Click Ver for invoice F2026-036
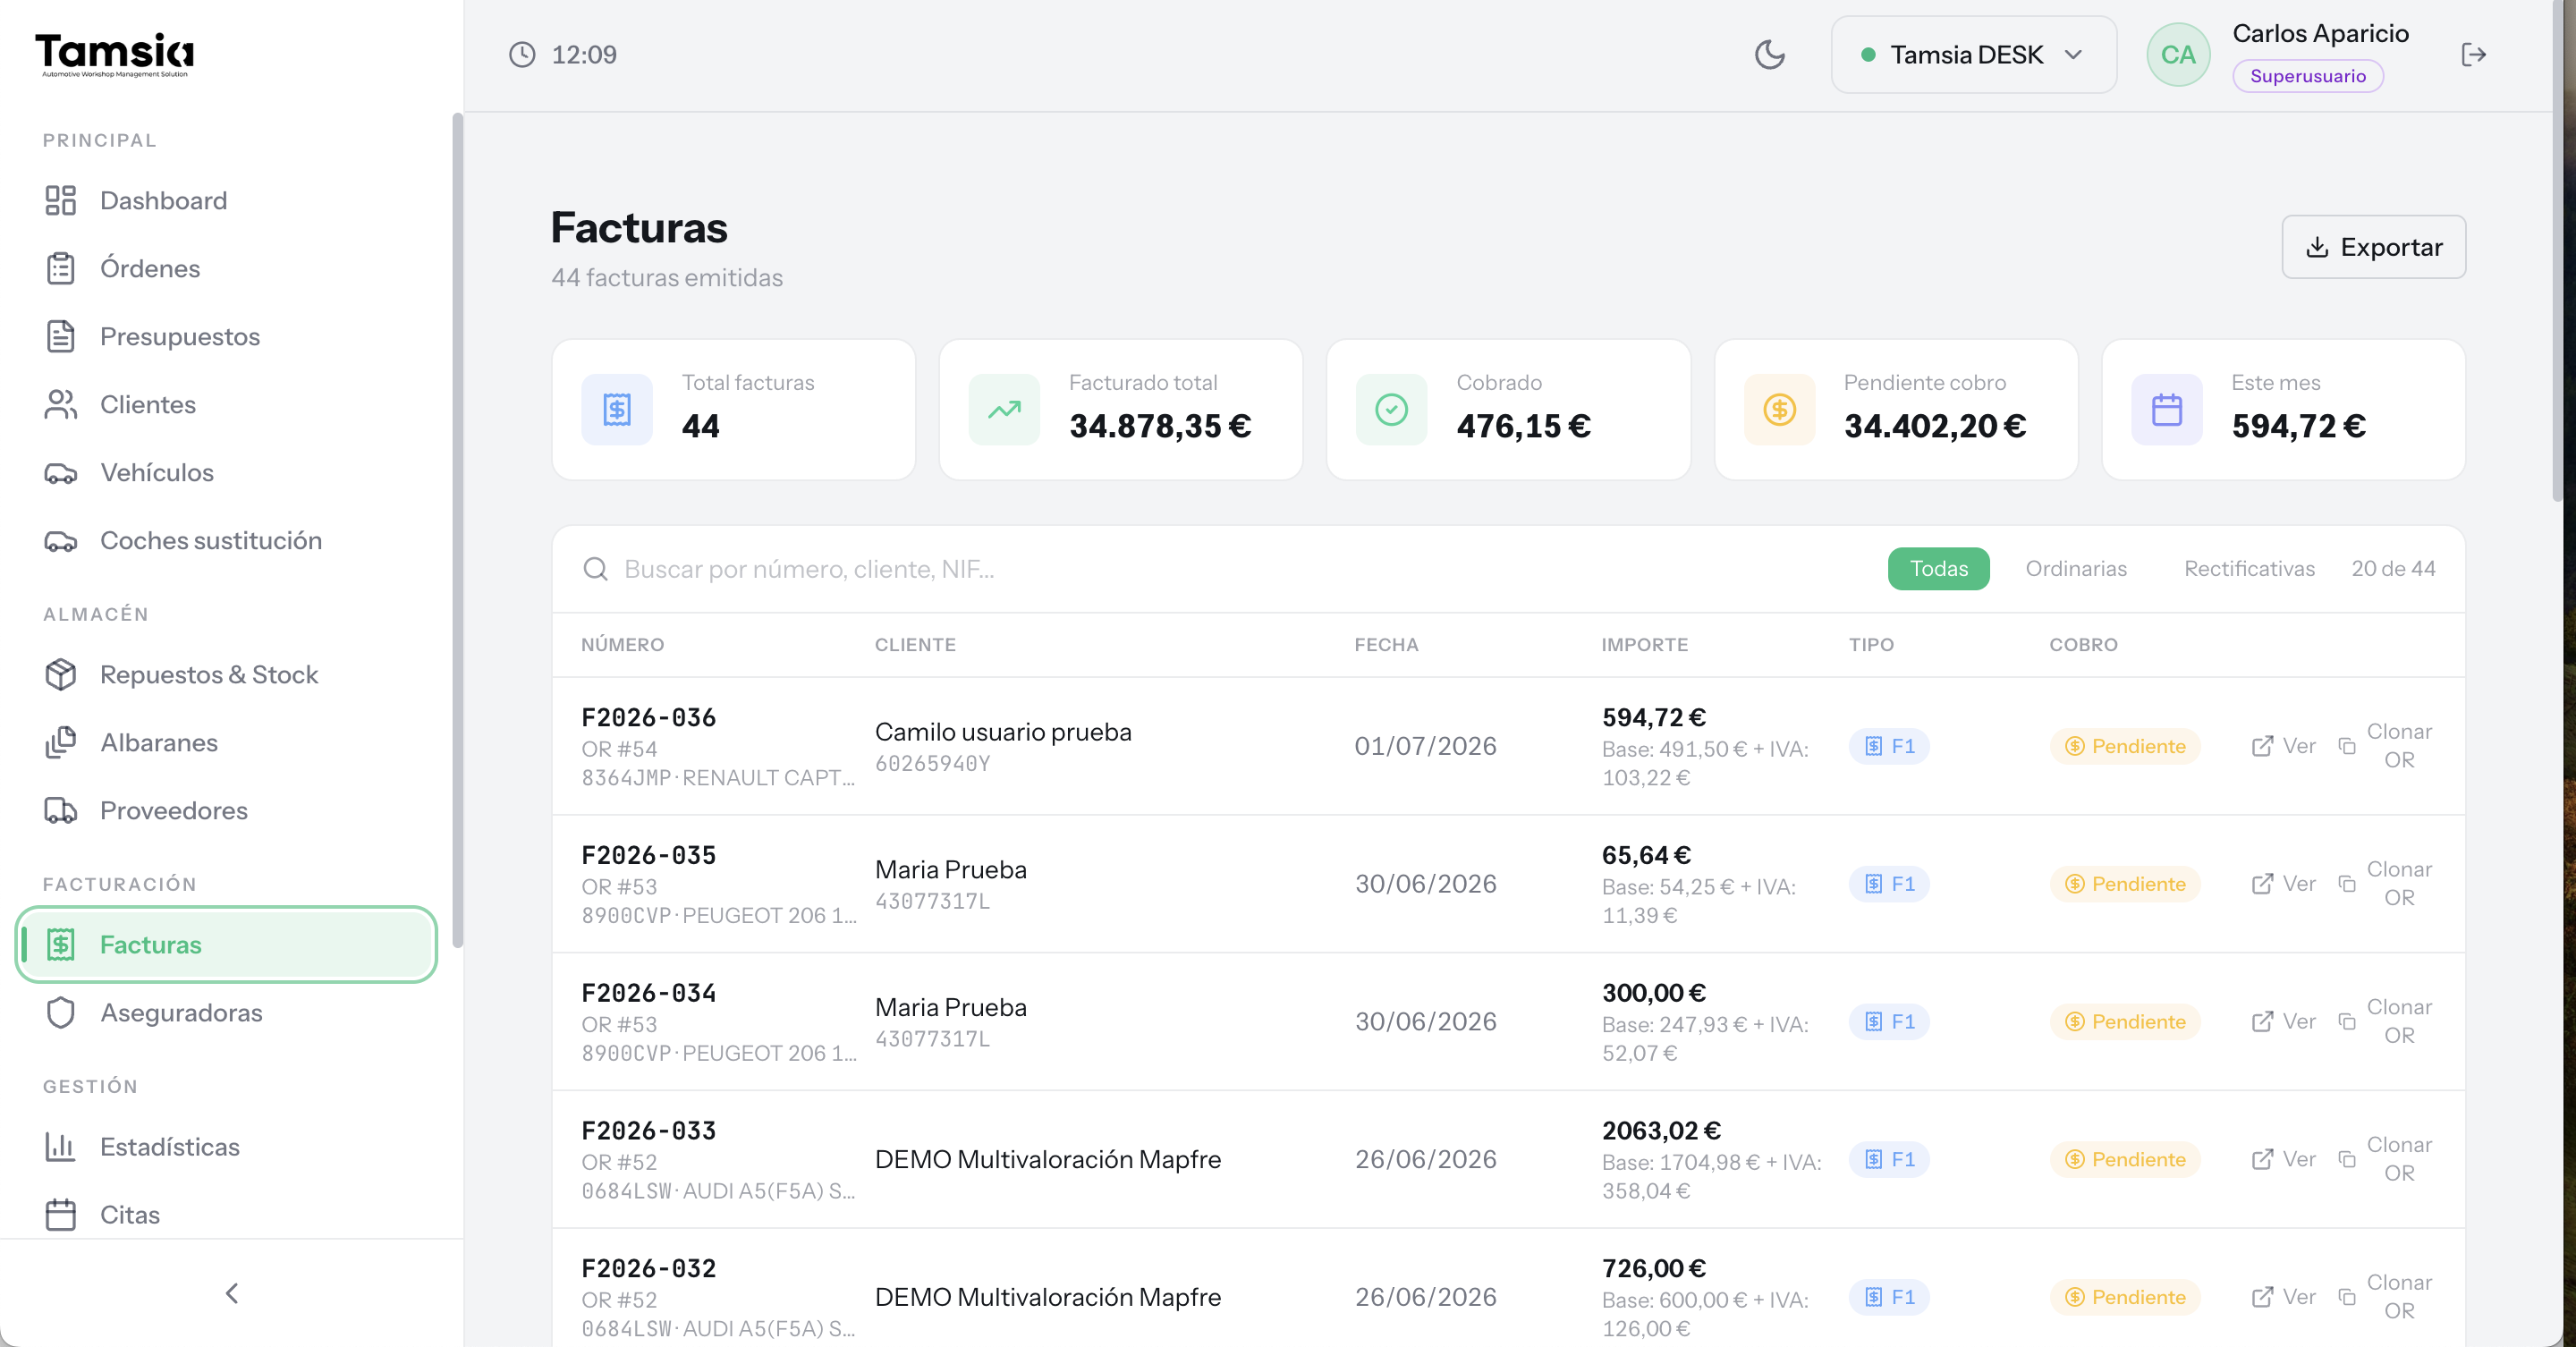 click(x=2283, y=746)
